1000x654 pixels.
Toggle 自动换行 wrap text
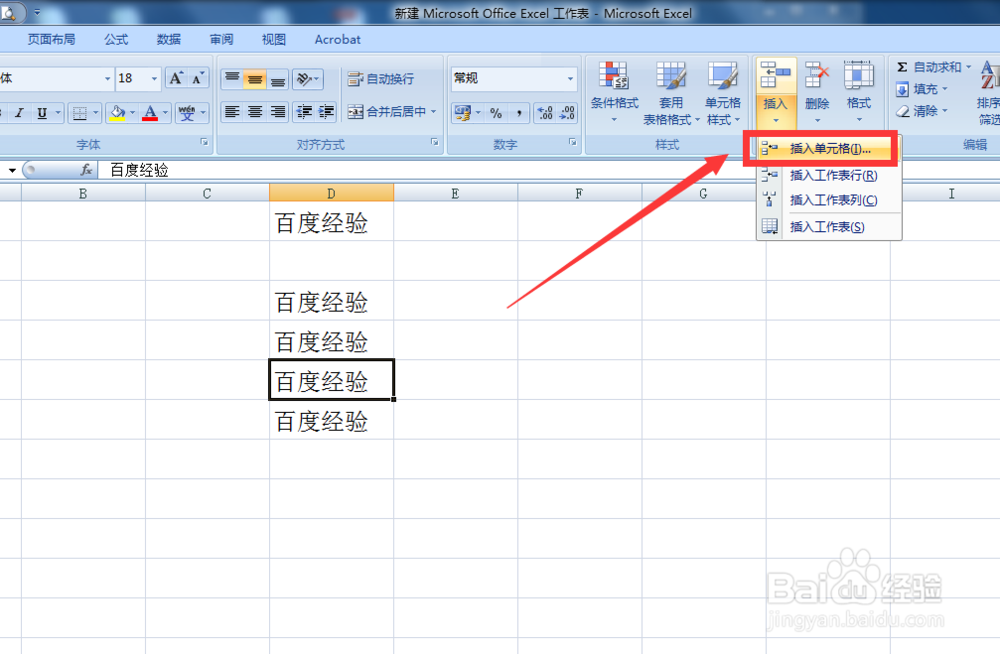coord(381,78)
